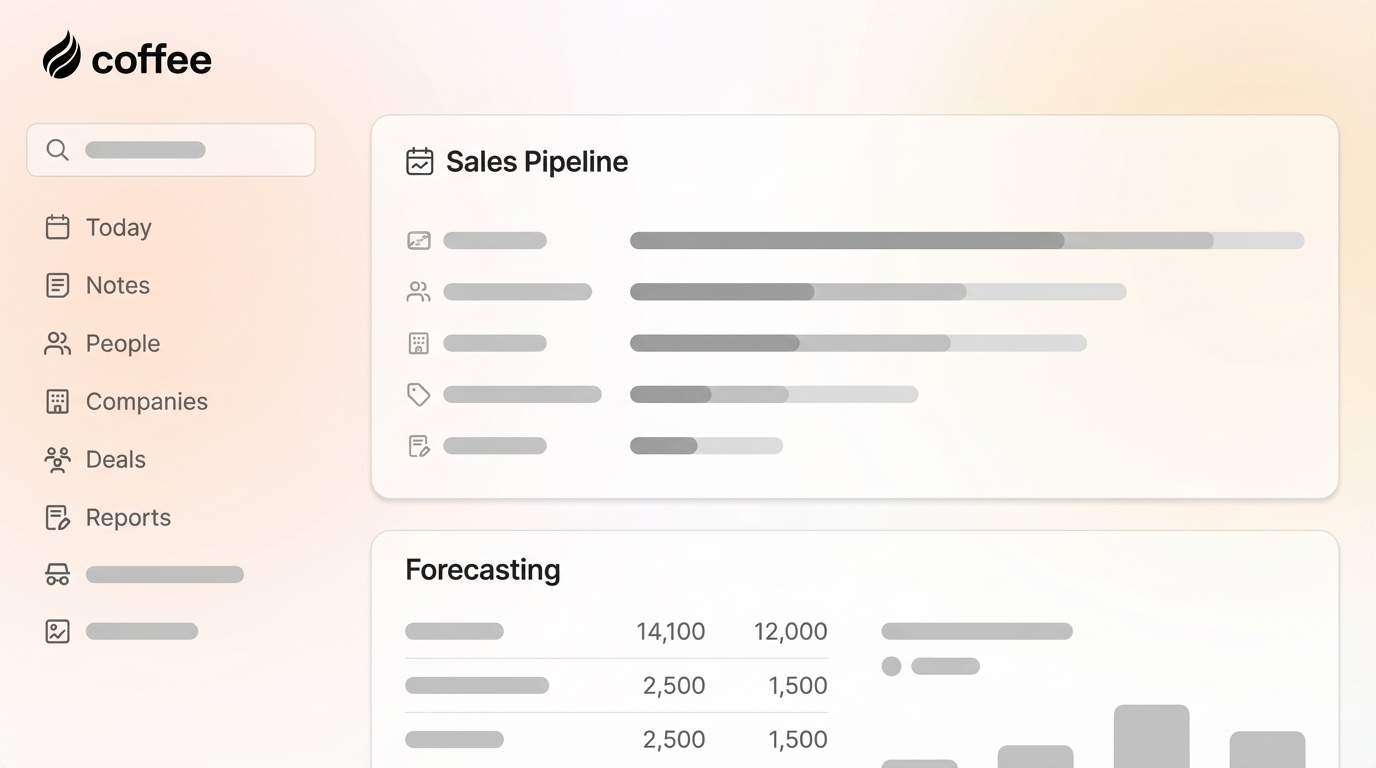Click the people icon in the second pipeline row
The width and height of the screenshot is (1376, 768).
(x=418, y=291)
